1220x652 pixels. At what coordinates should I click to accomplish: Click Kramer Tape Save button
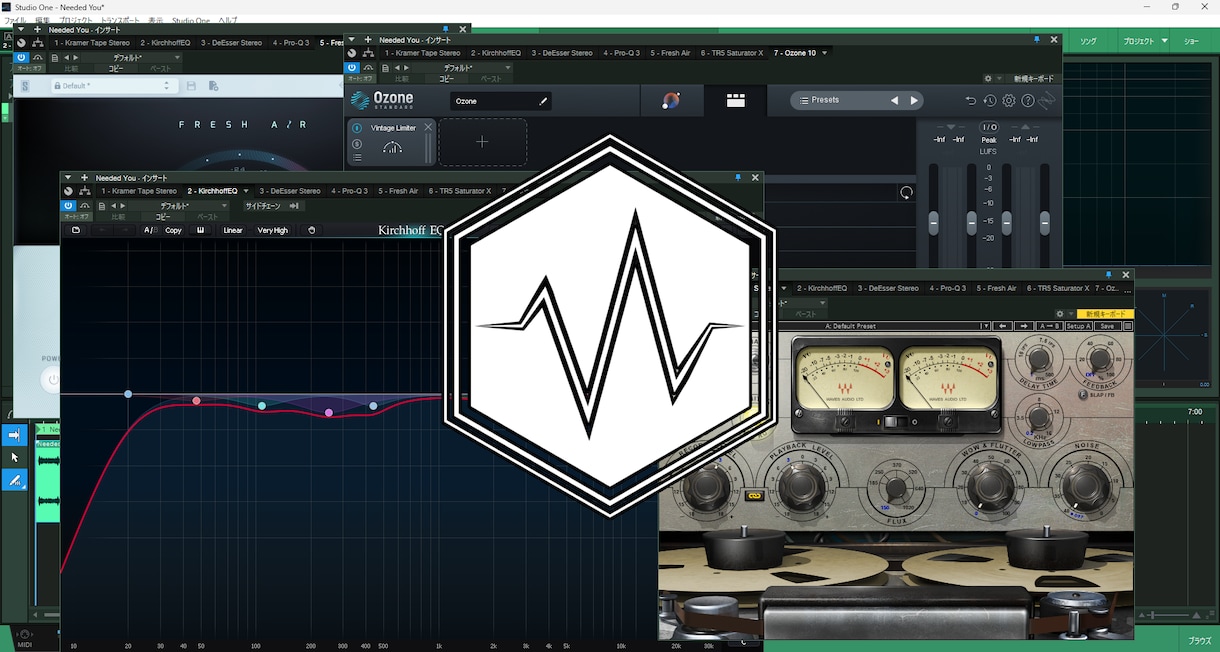1107,326
